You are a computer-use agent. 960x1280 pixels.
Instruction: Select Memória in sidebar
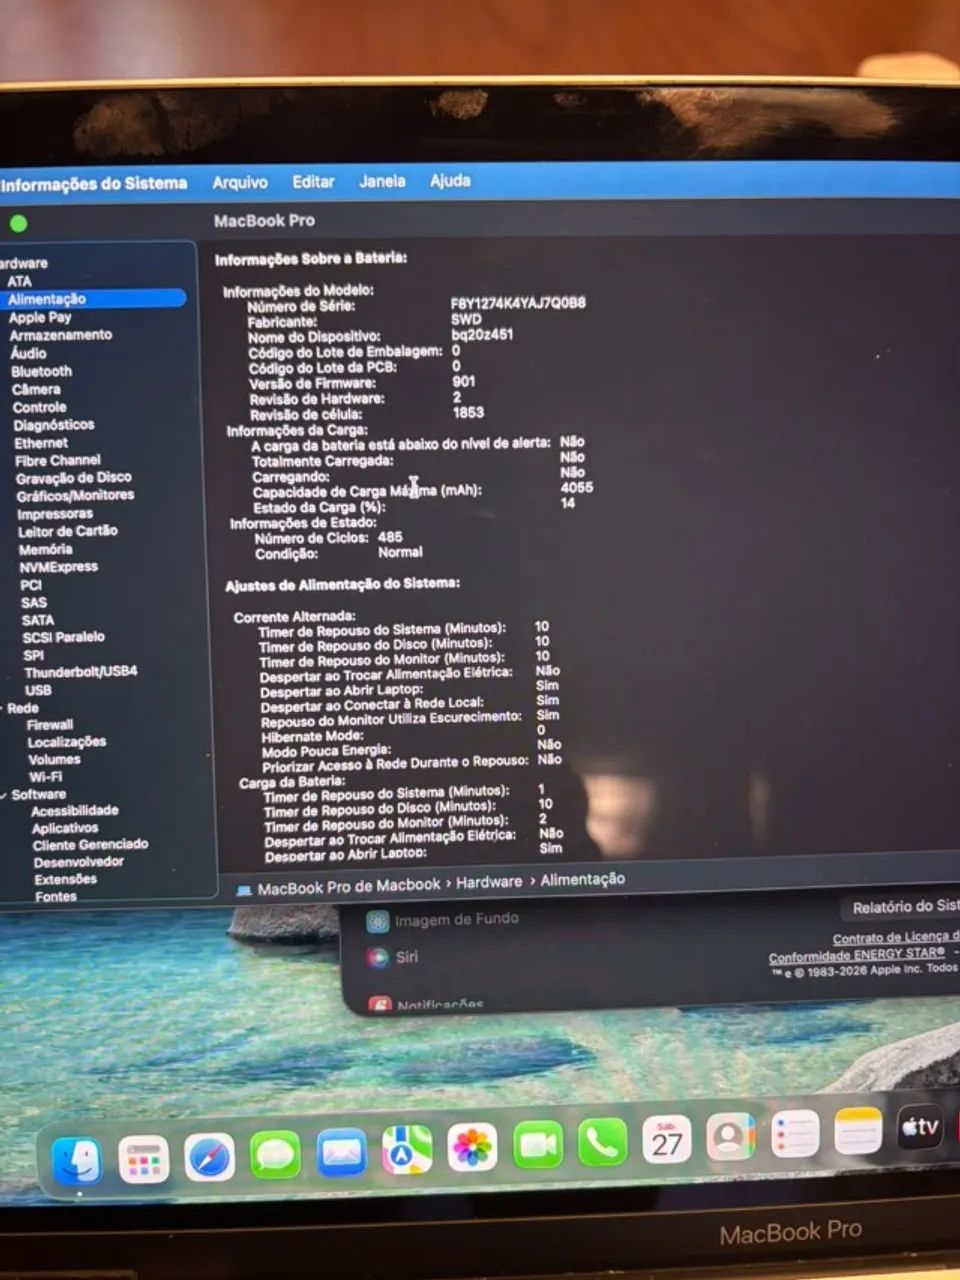[45, 549]
